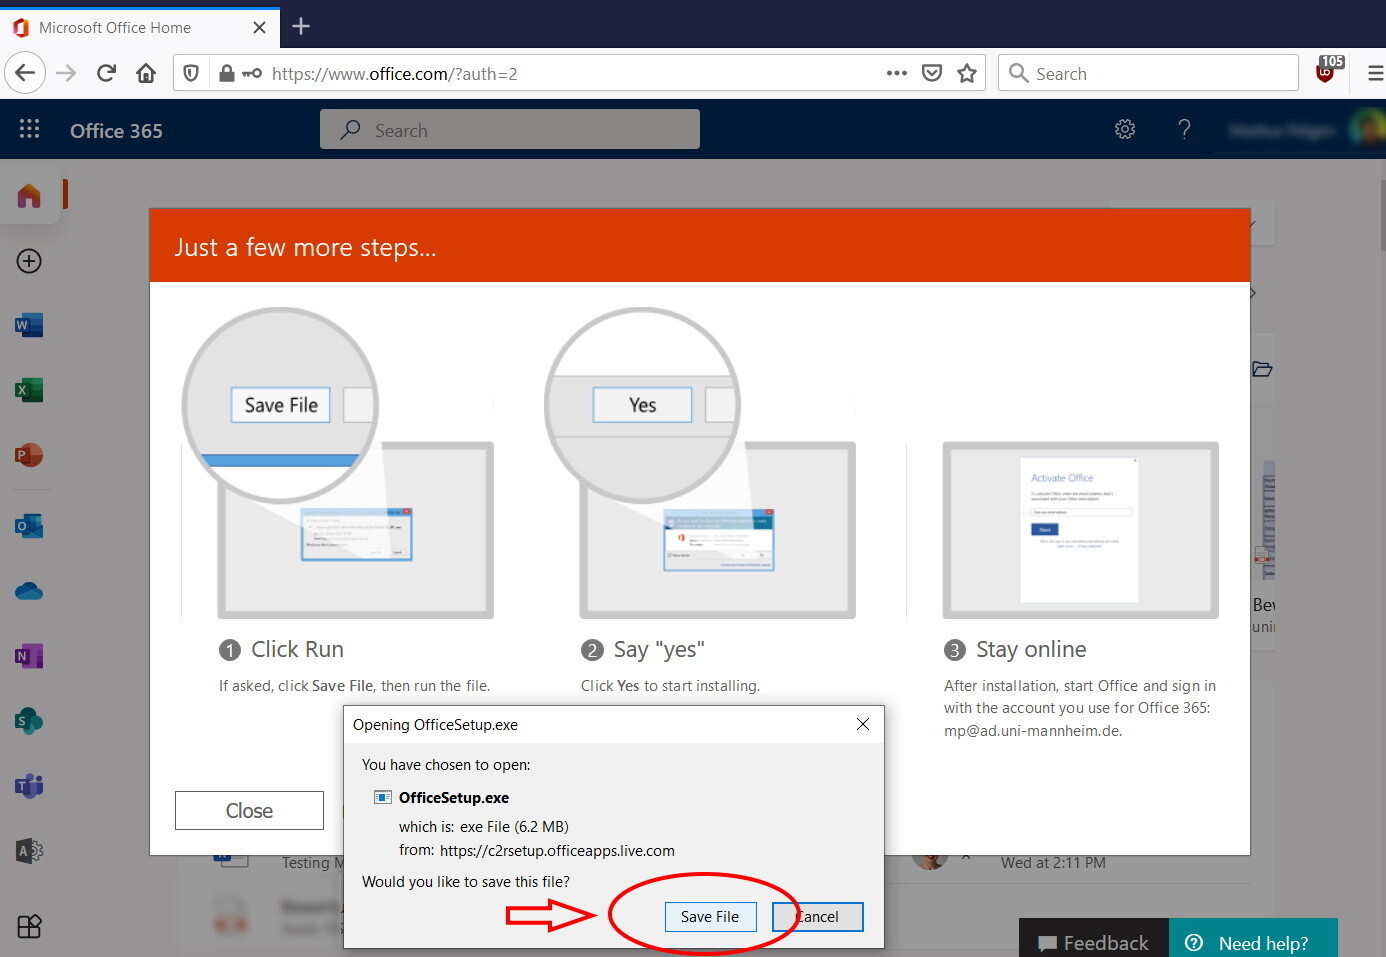Open Outlook from the app rail
This screenshot has width=1386, height=957.
pos(29,526)
